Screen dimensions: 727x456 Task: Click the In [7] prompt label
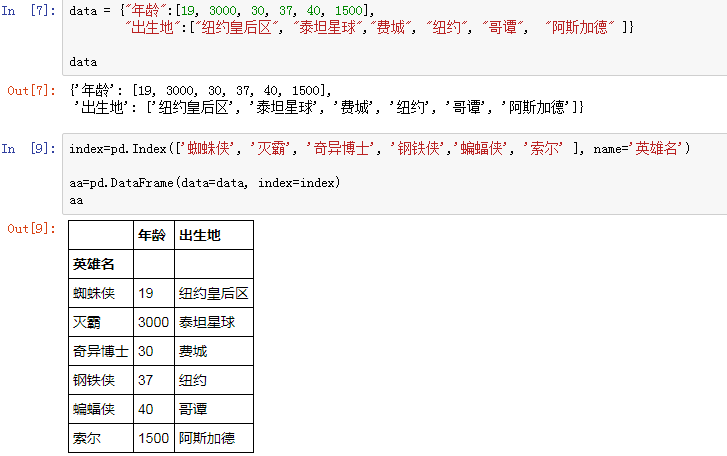28,11
